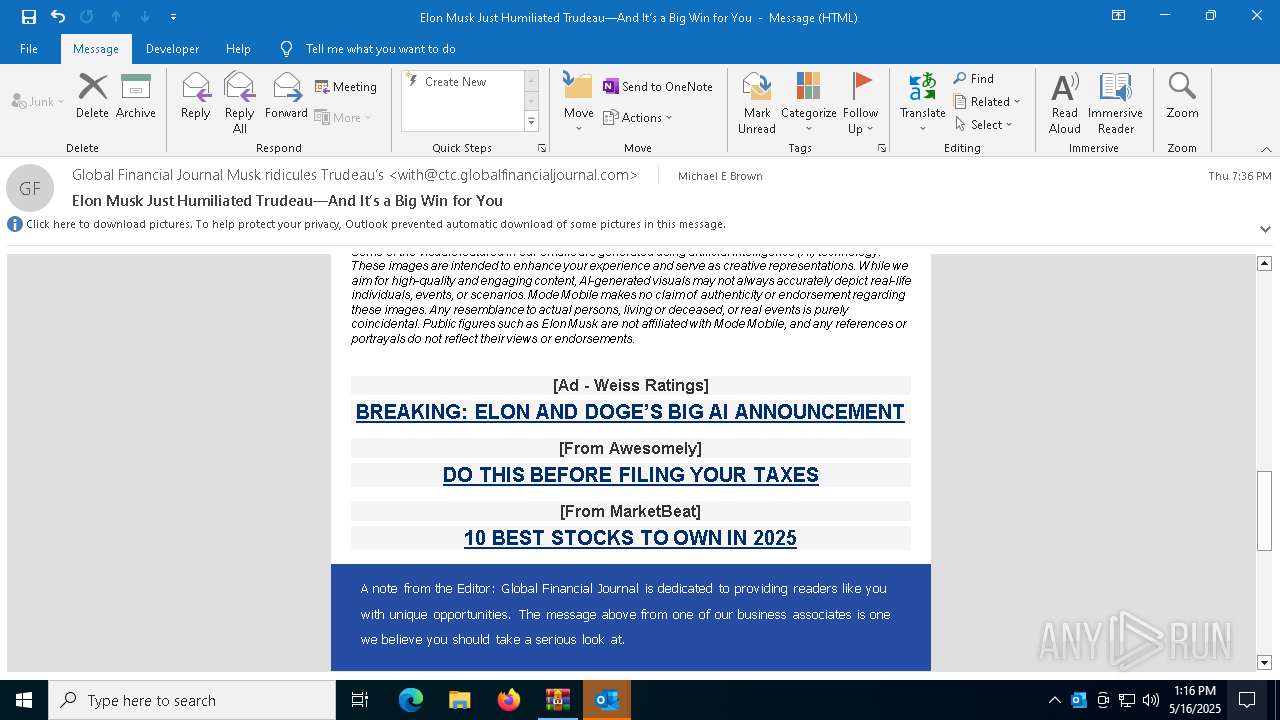Reply with a Meeting
The height and width of the screenshot is (720, 1280).
point(346,87)
